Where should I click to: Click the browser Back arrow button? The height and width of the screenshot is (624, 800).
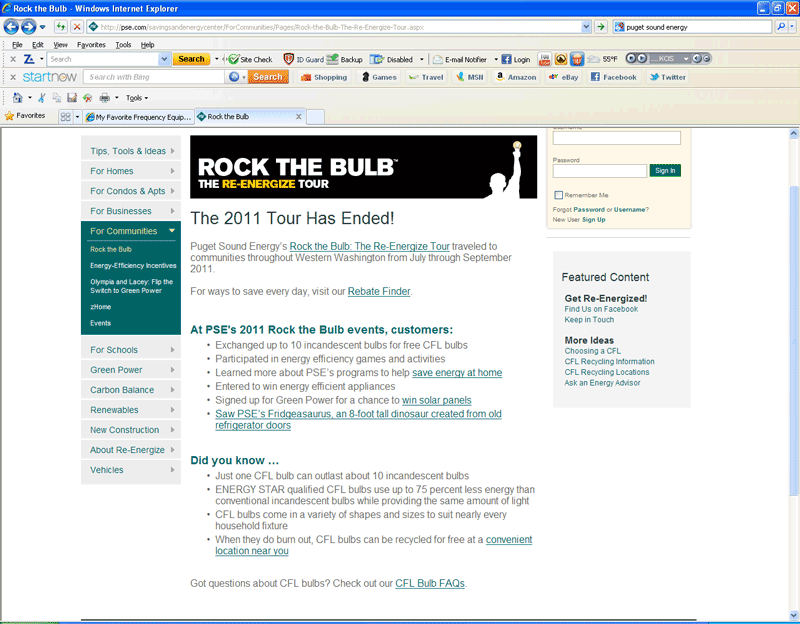(13, 27)
